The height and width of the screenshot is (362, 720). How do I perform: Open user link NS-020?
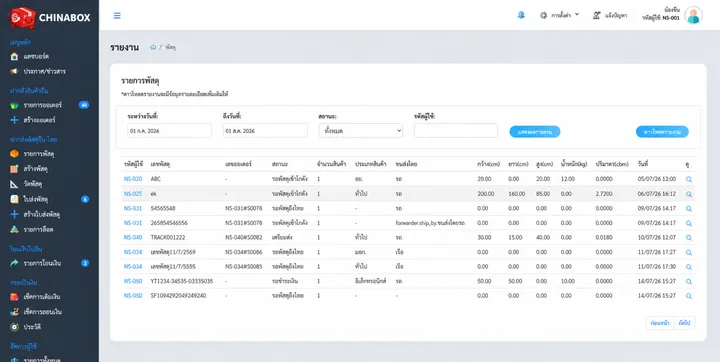click(x=133, y=179)
